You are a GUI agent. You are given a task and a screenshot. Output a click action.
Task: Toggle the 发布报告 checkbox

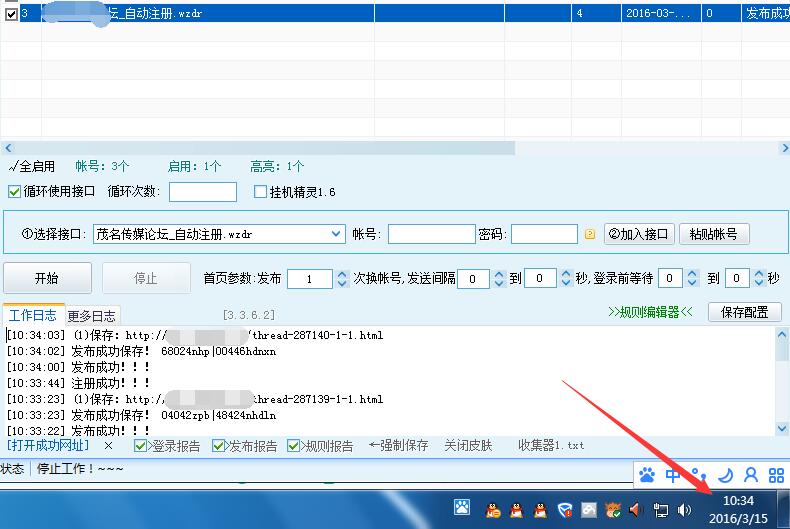click(x=218, y=445)
